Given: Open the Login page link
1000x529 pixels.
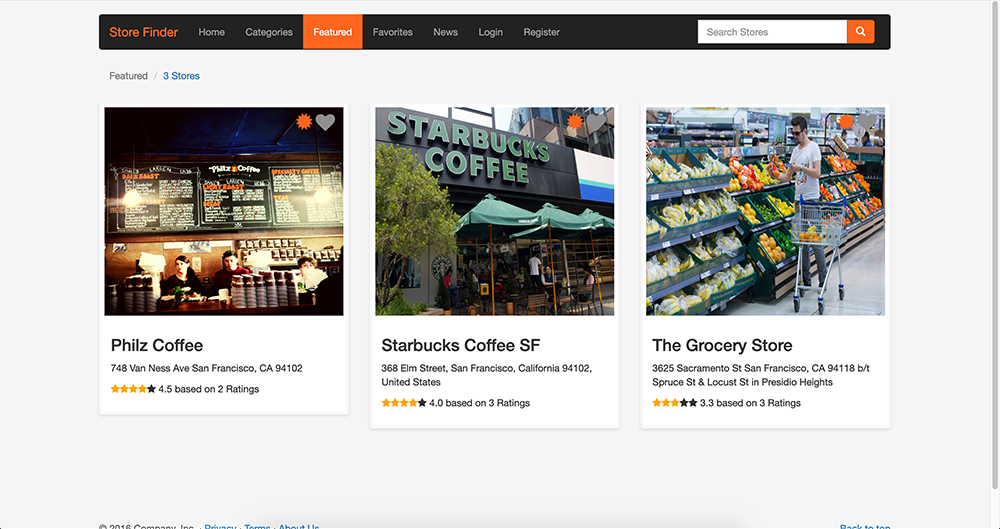Looking at the screenshot, I should click(491, 32).
